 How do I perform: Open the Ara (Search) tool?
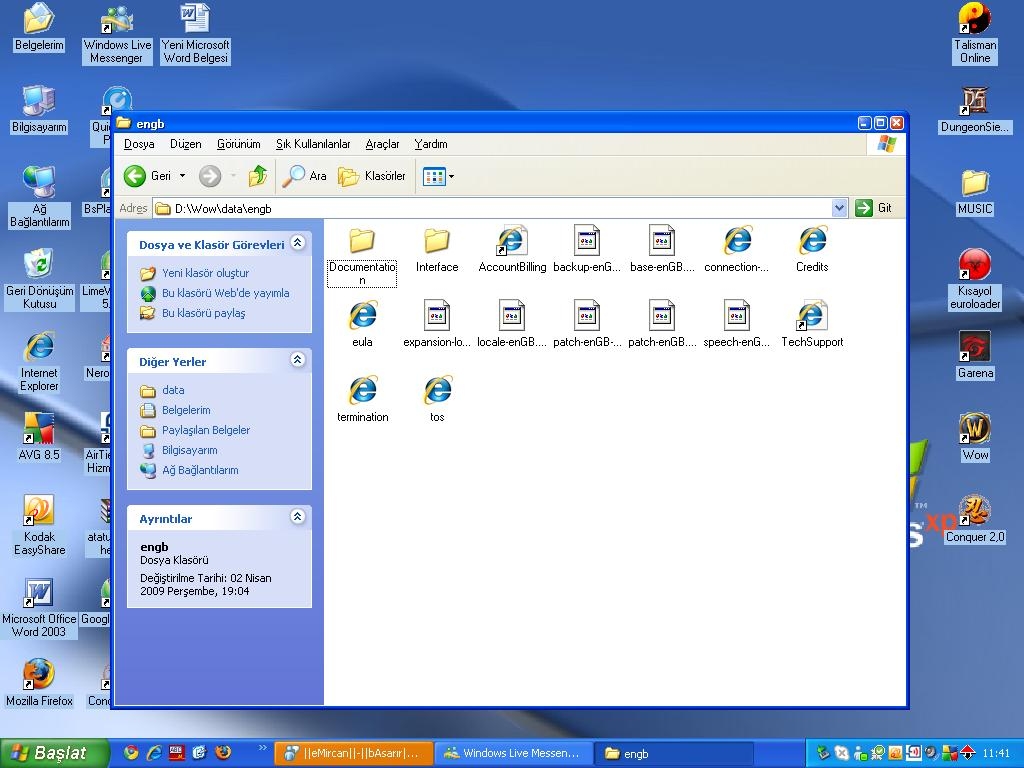pos(305,176)
